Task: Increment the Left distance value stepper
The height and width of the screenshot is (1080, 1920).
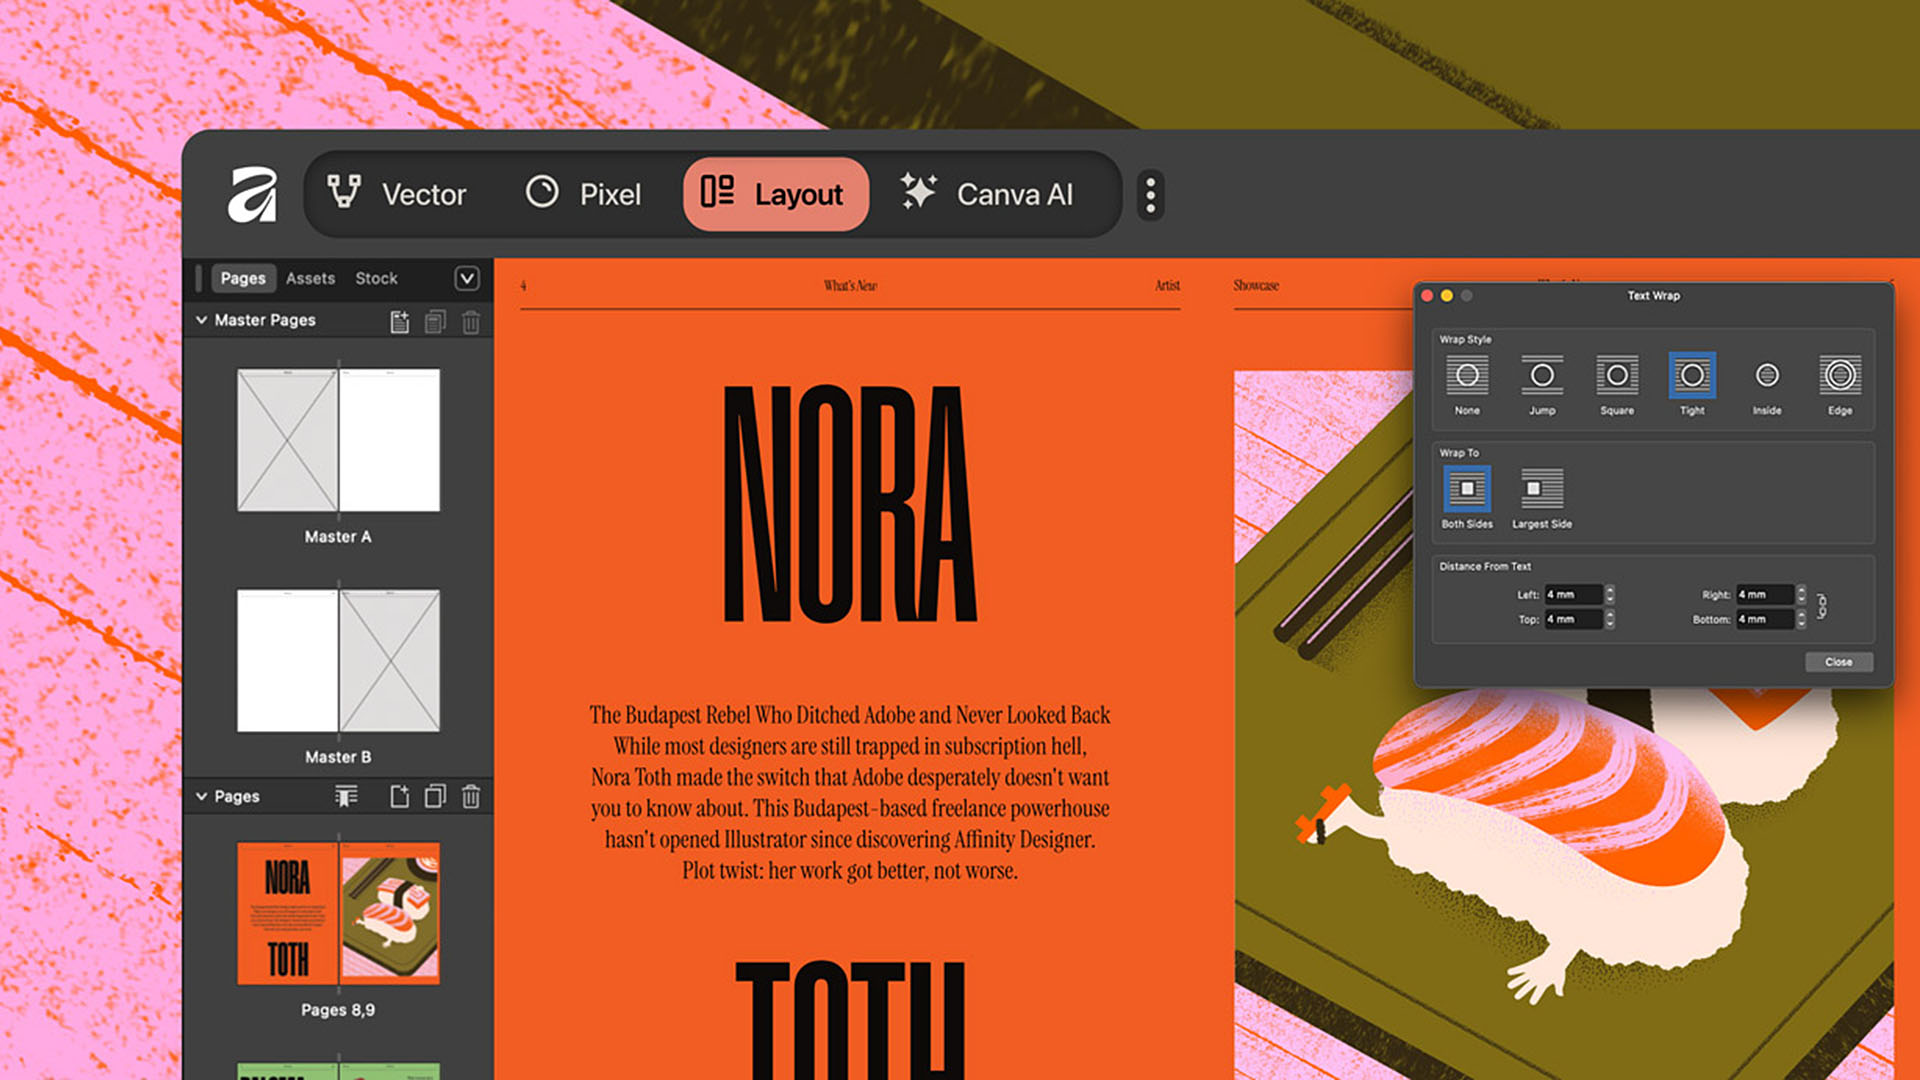Action: pyautogui.click(x=1609, y=590)
